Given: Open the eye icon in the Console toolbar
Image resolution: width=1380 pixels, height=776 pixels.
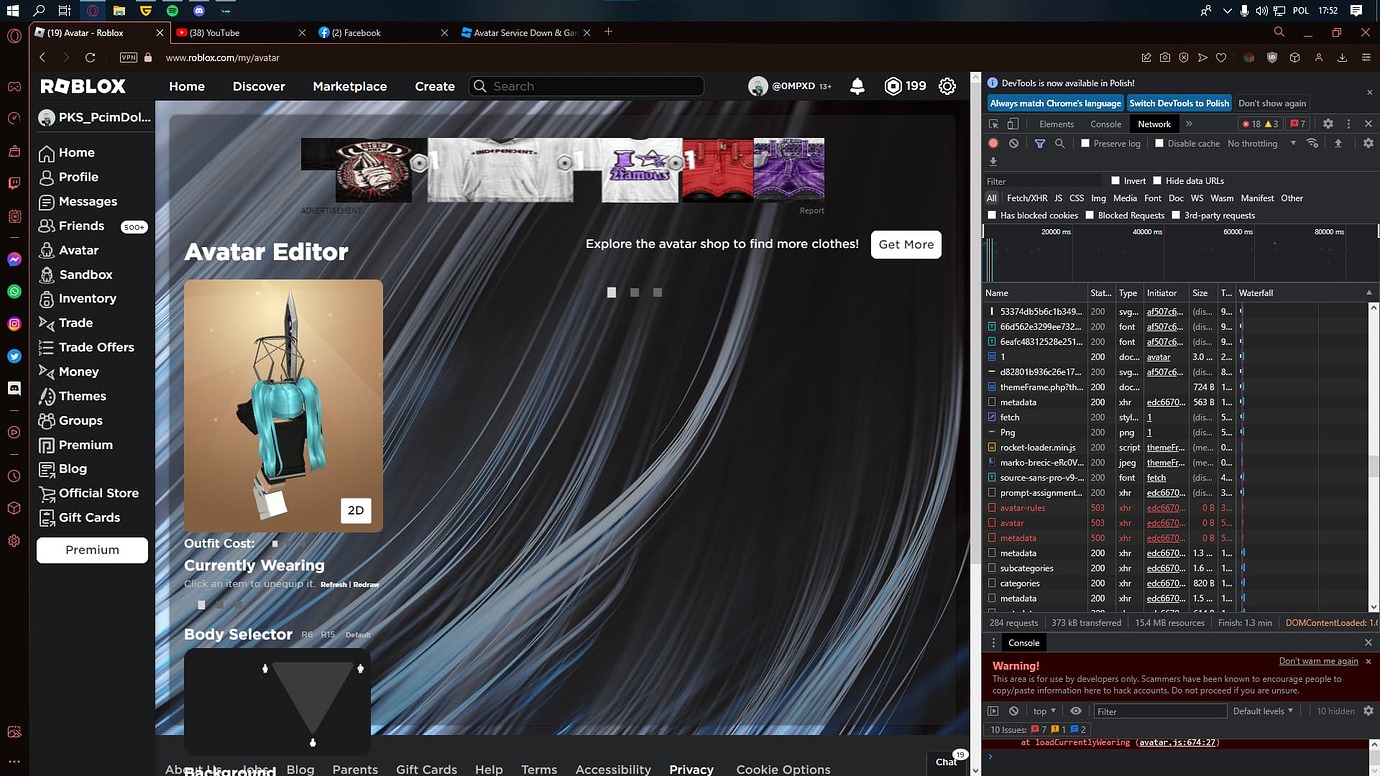Looking at the screenshot, I should pyautogui.click(x=1077, y=711).
